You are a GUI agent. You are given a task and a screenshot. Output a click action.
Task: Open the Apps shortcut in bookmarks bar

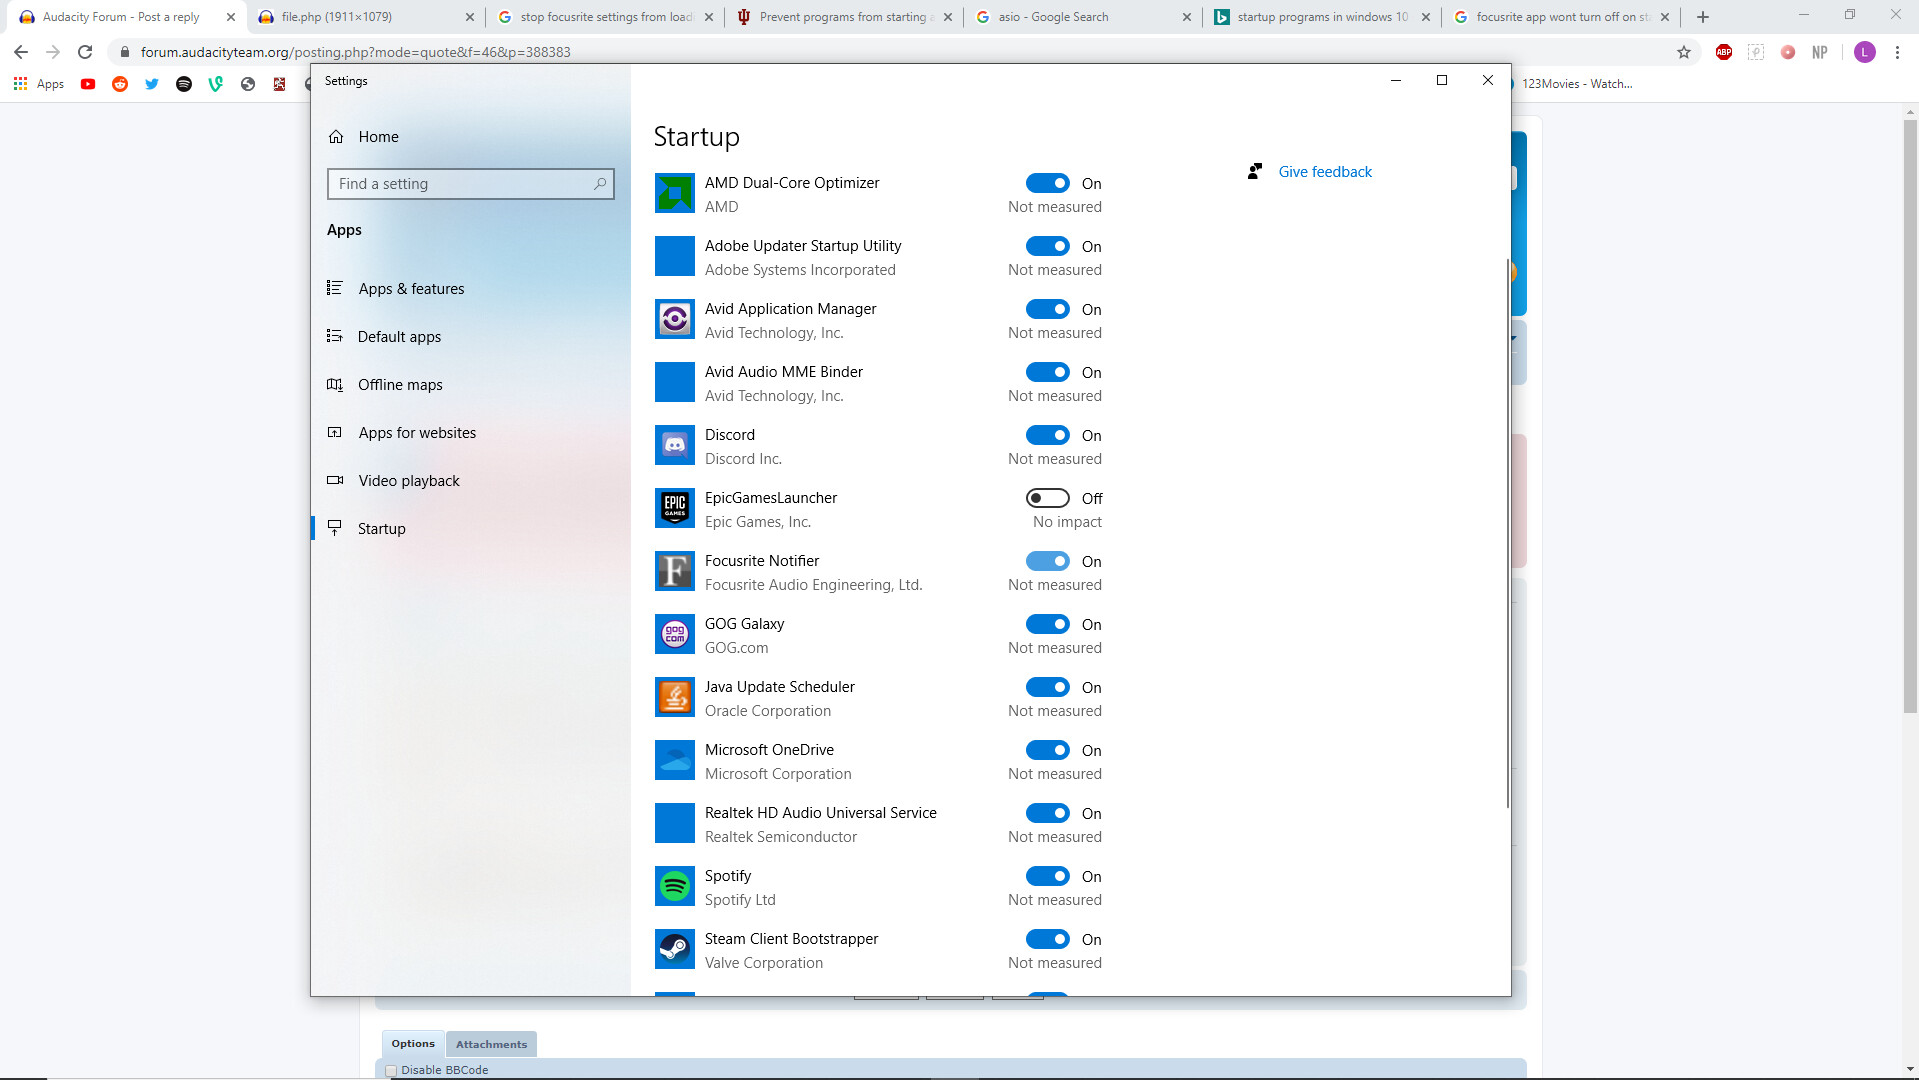[x=39, y=84]
